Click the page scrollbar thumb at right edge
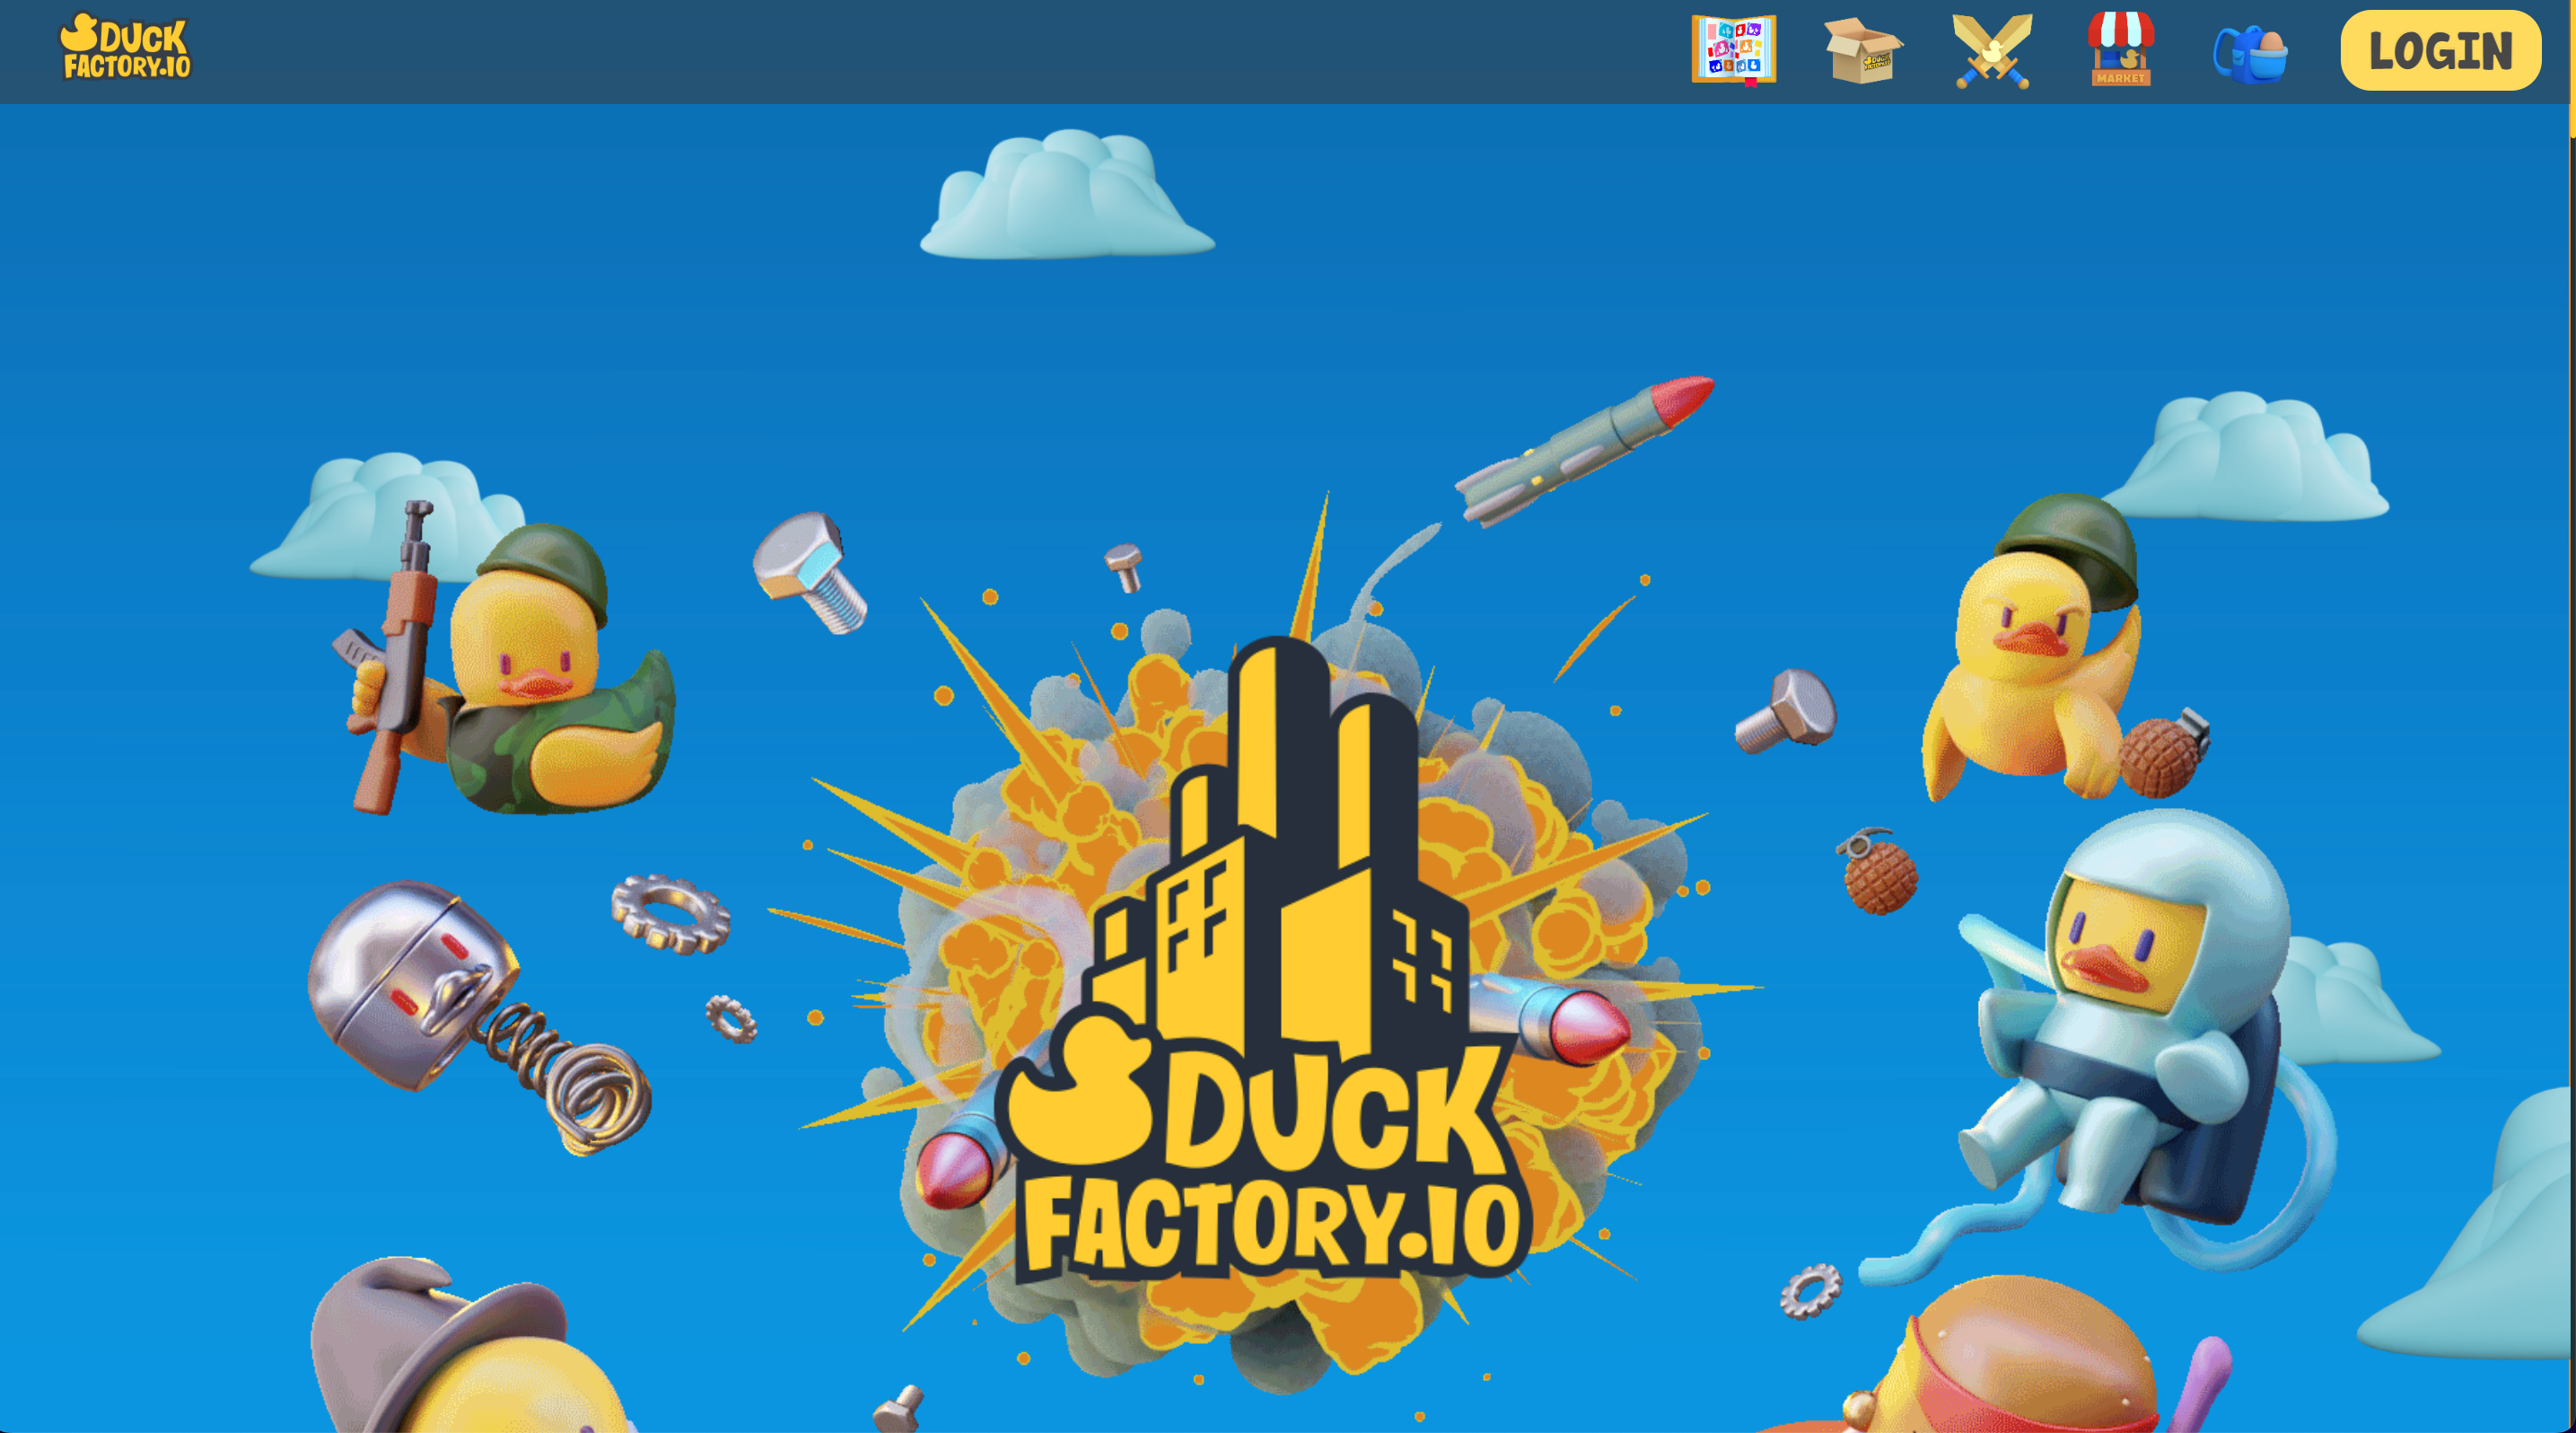Viewport: 2576px width, 1433px height. point(2572,70)
